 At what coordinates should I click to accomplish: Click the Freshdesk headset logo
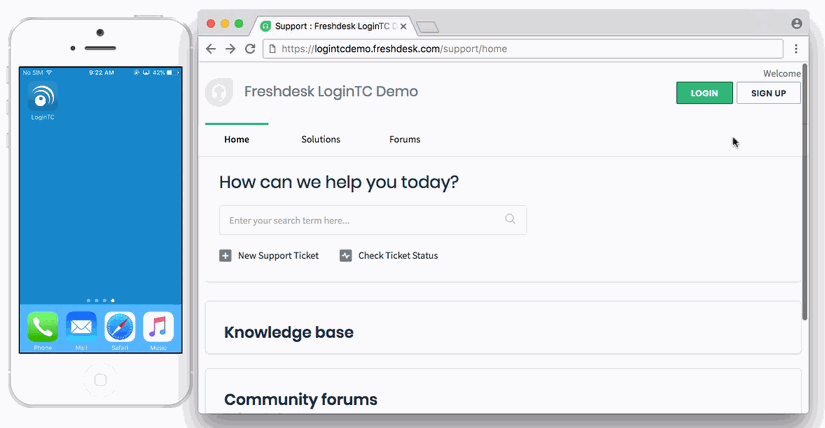[219, 92]
